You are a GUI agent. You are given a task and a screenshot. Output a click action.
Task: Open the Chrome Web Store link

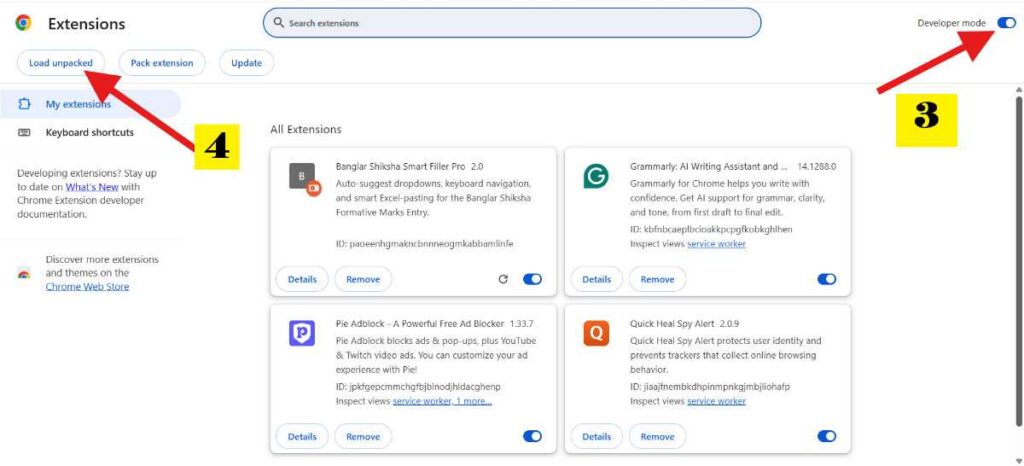(x=88, y=287)
